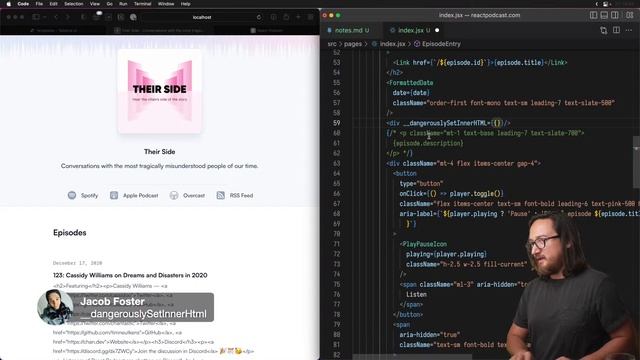Open the File menu
Image resolution: width=640 pixels, height=360 pixels.
pos(39,4)
